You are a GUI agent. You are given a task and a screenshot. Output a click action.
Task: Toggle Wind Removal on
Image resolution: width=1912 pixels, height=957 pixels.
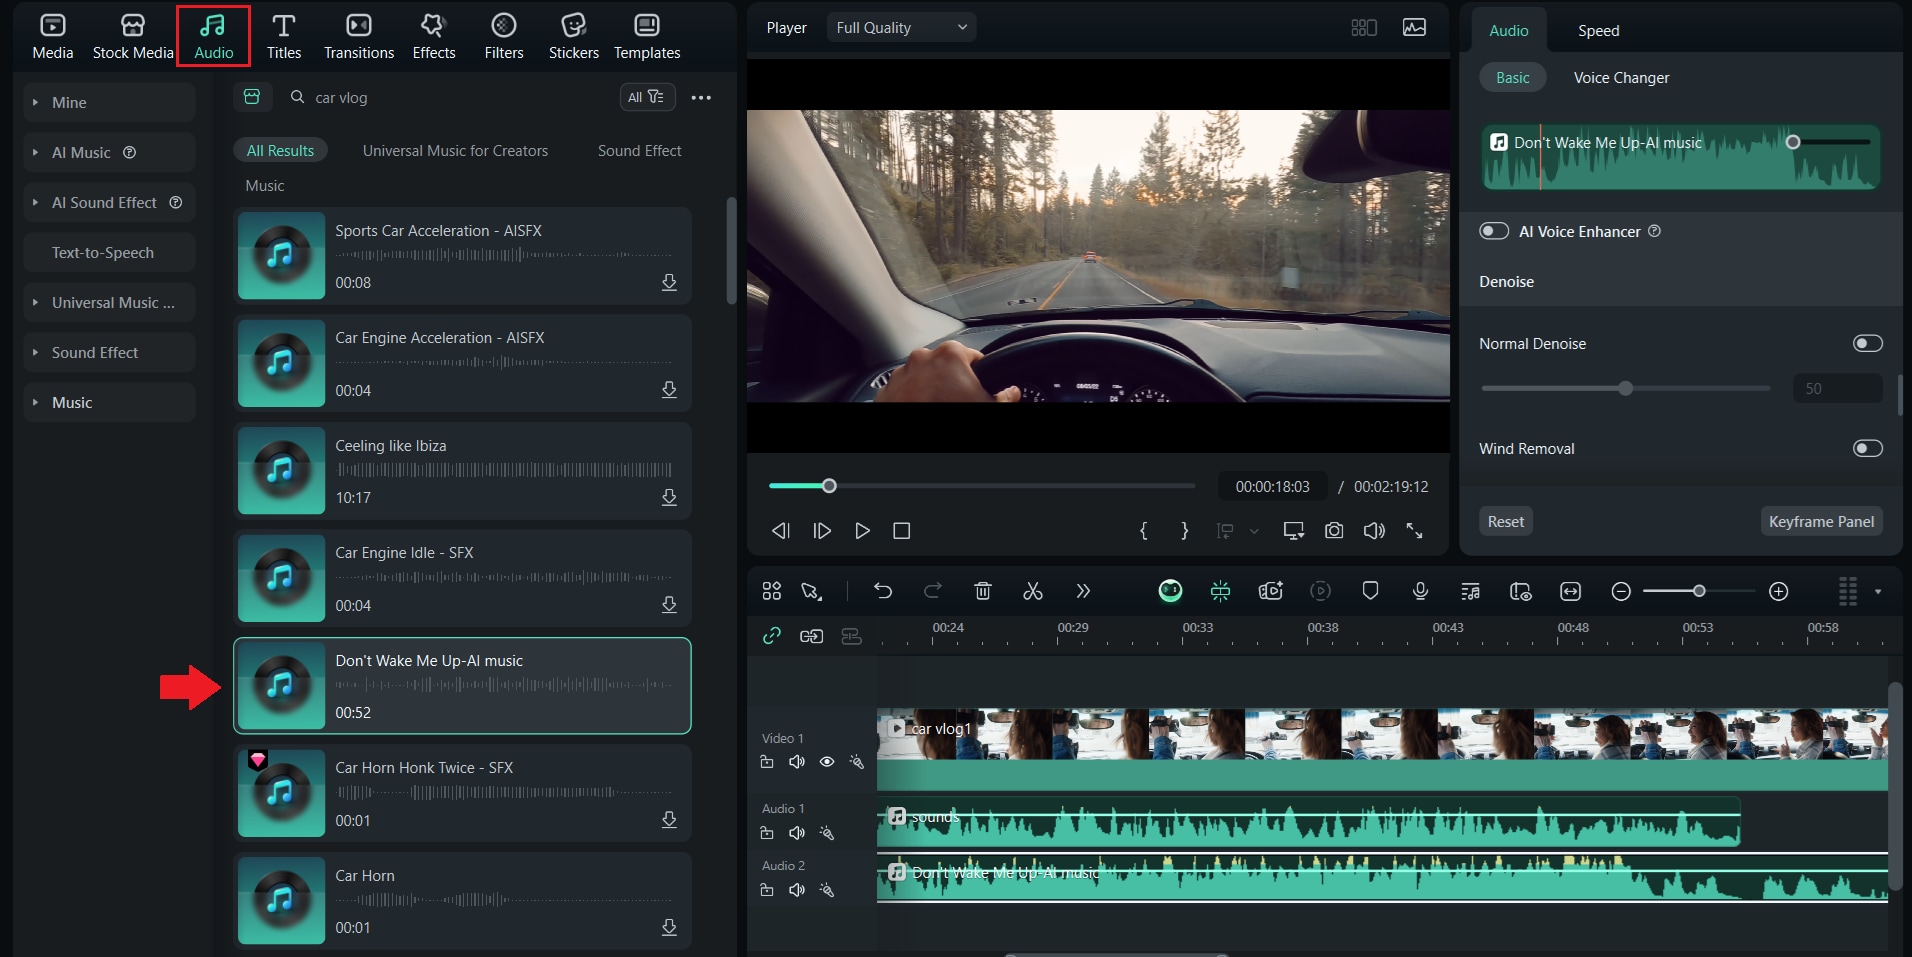coord(1867,449)
